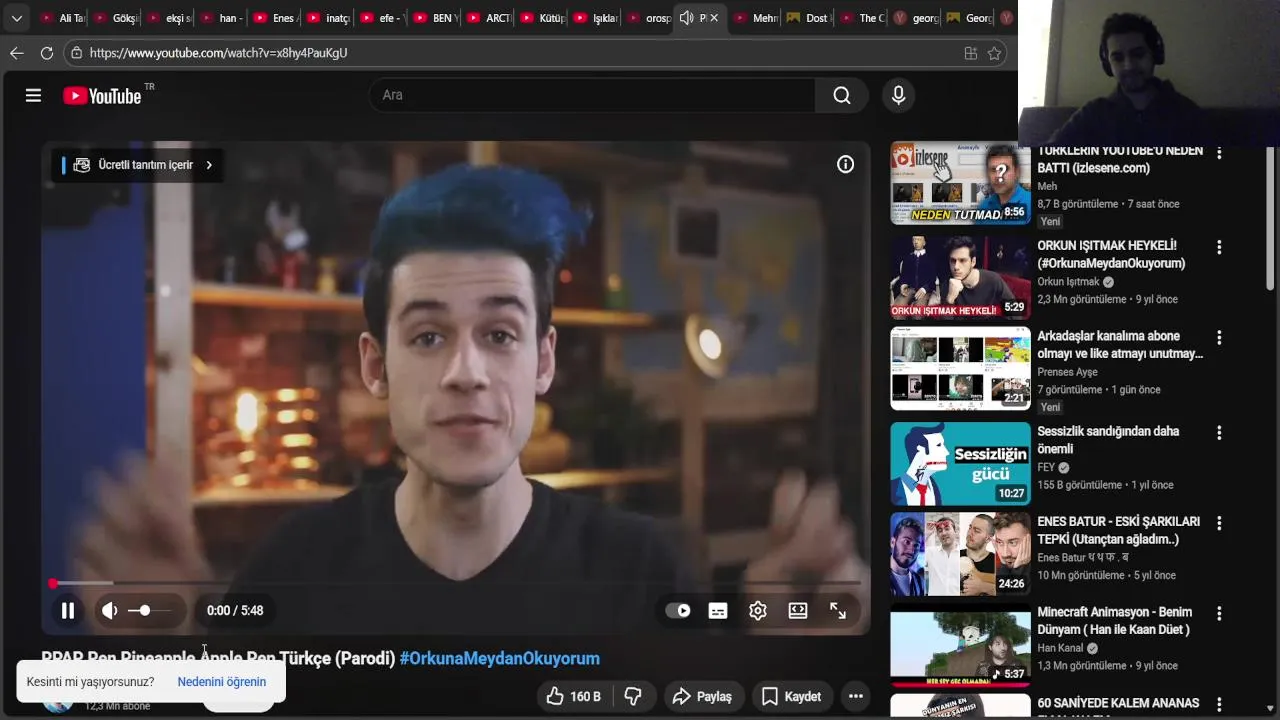This screenshot has width=1280, height=720.
Task: Enter fullscreen mode
Action: (x=838, y=610)
